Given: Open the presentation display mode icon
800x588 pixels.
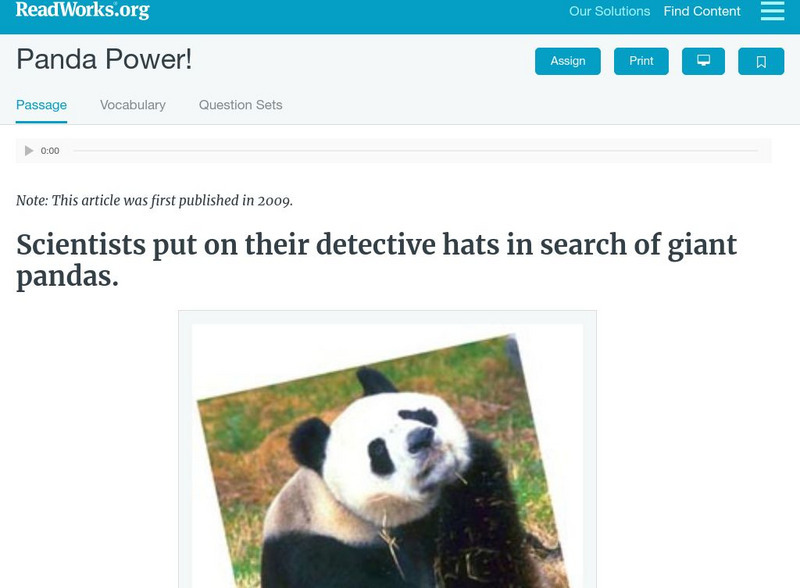Looking at the screenshot, I should (705, 60).
